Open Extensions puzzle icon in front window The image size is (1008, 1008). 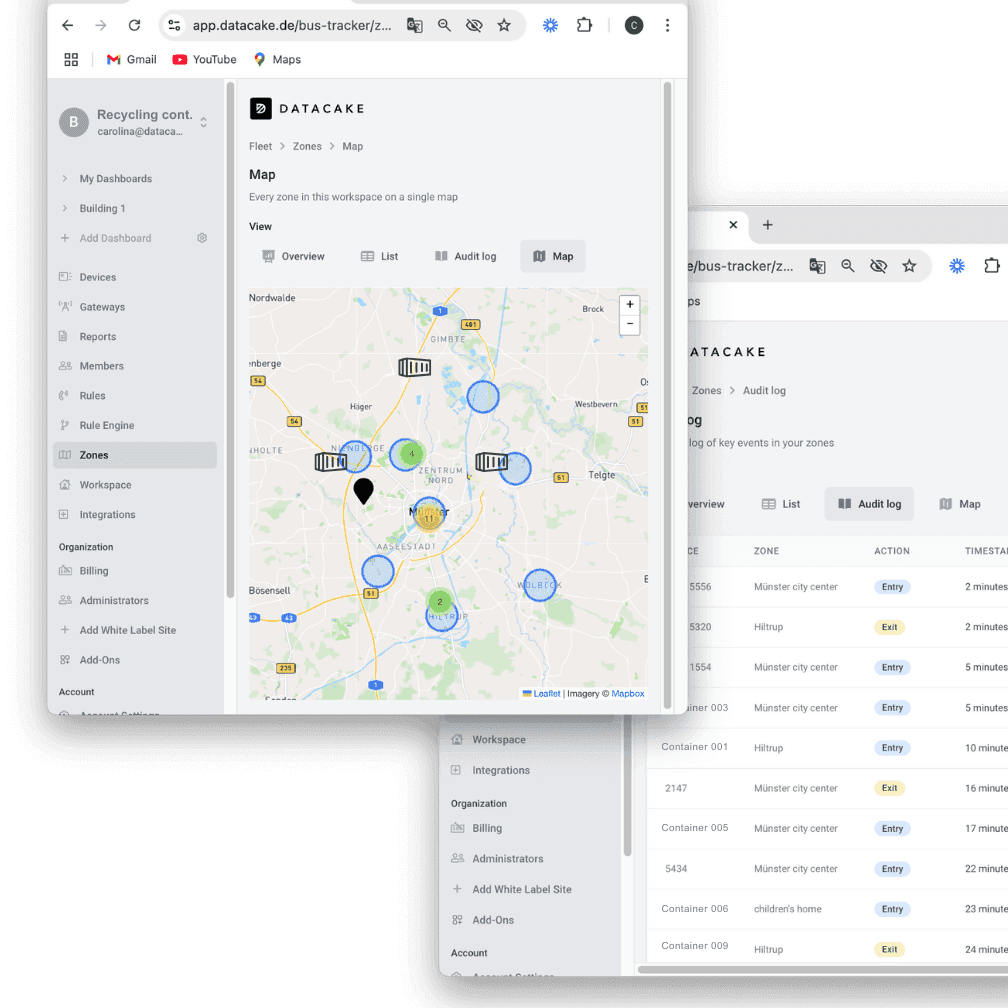(584, 25)
